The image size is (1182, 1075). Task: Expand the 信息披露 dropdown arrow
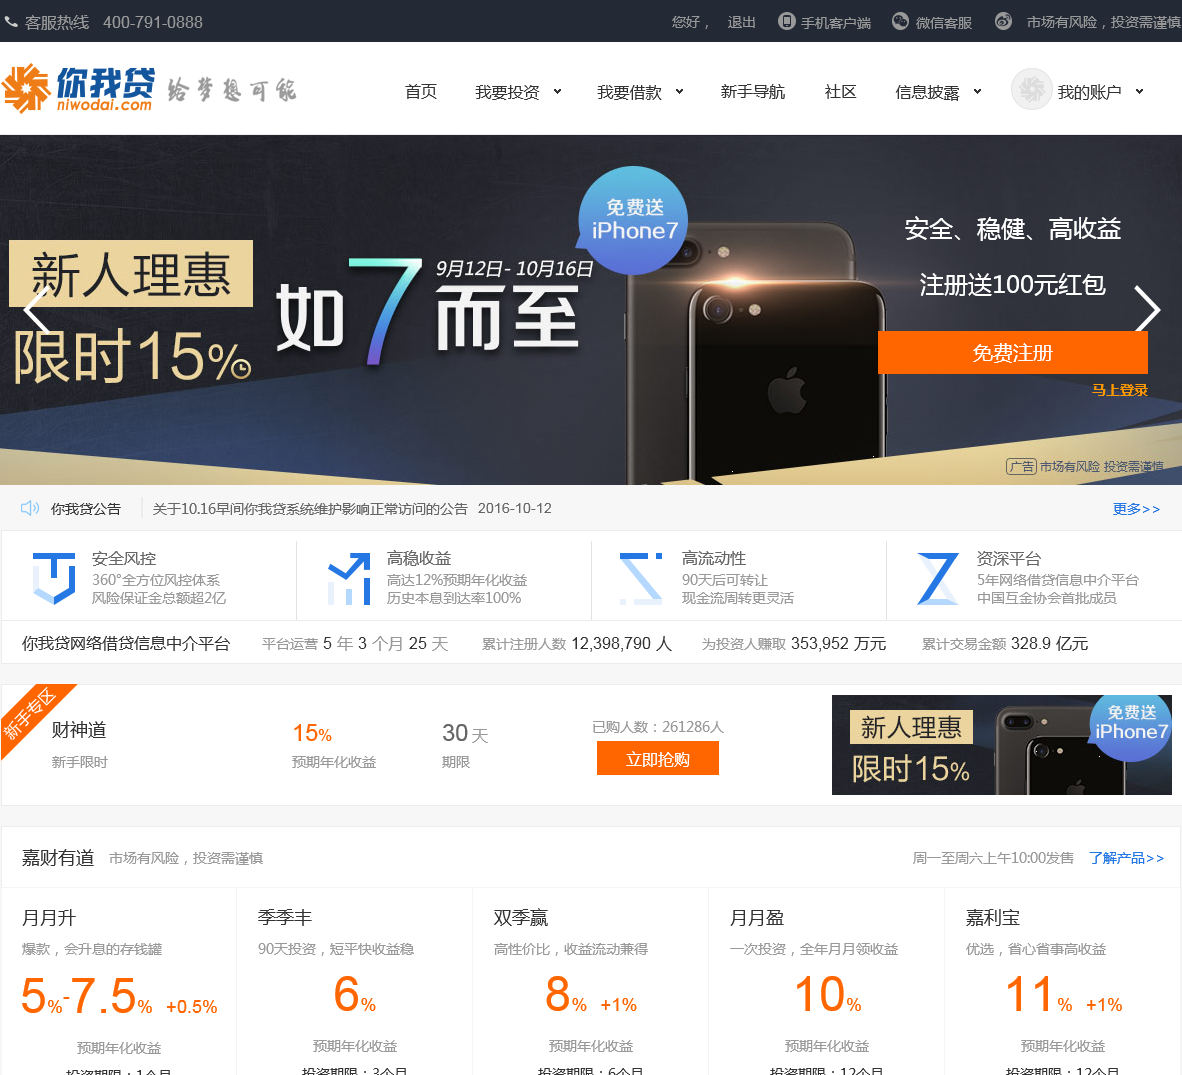pos(978,91)
